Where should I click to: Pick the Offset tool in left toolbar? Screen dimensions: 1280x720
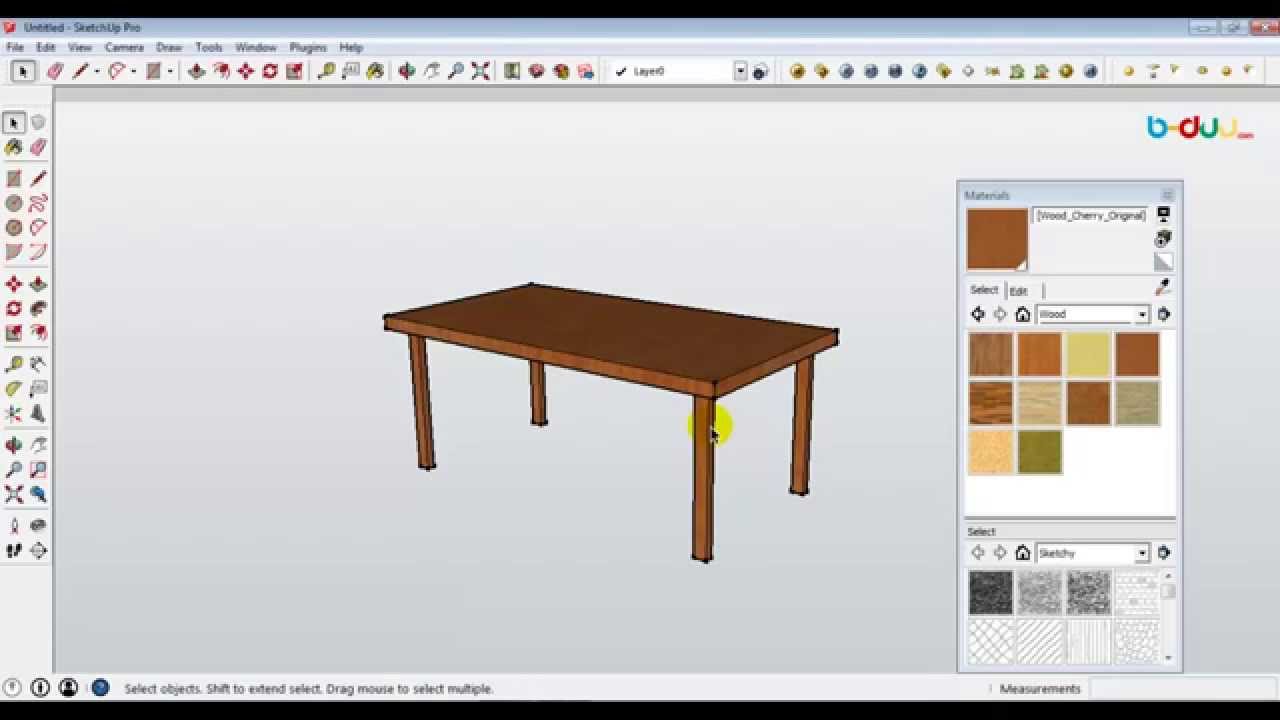coord(38,333)
